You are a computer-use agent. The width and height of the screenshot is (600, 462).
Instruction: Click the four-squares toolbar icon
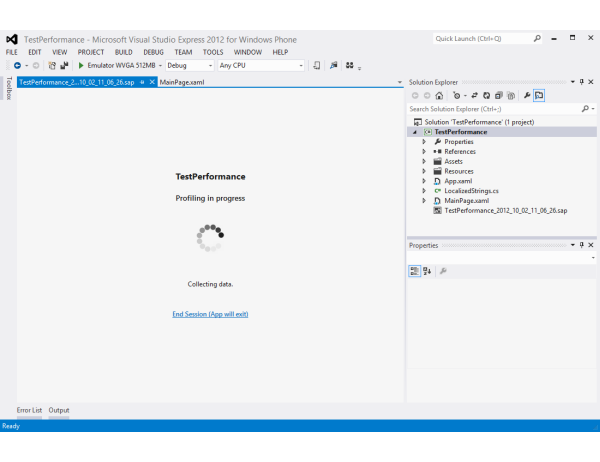coord(349,65)
